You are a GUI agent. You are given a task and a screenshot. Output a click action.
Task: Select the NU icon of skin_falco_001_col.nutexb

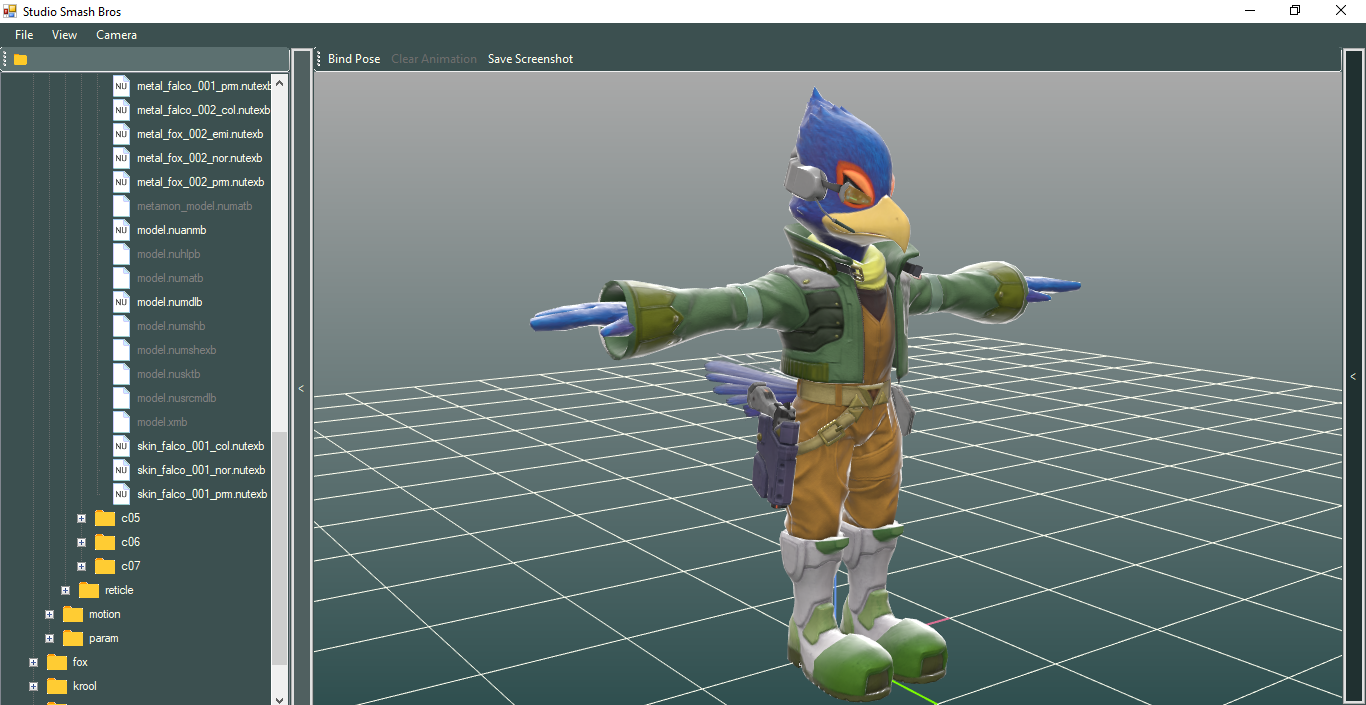121,446
